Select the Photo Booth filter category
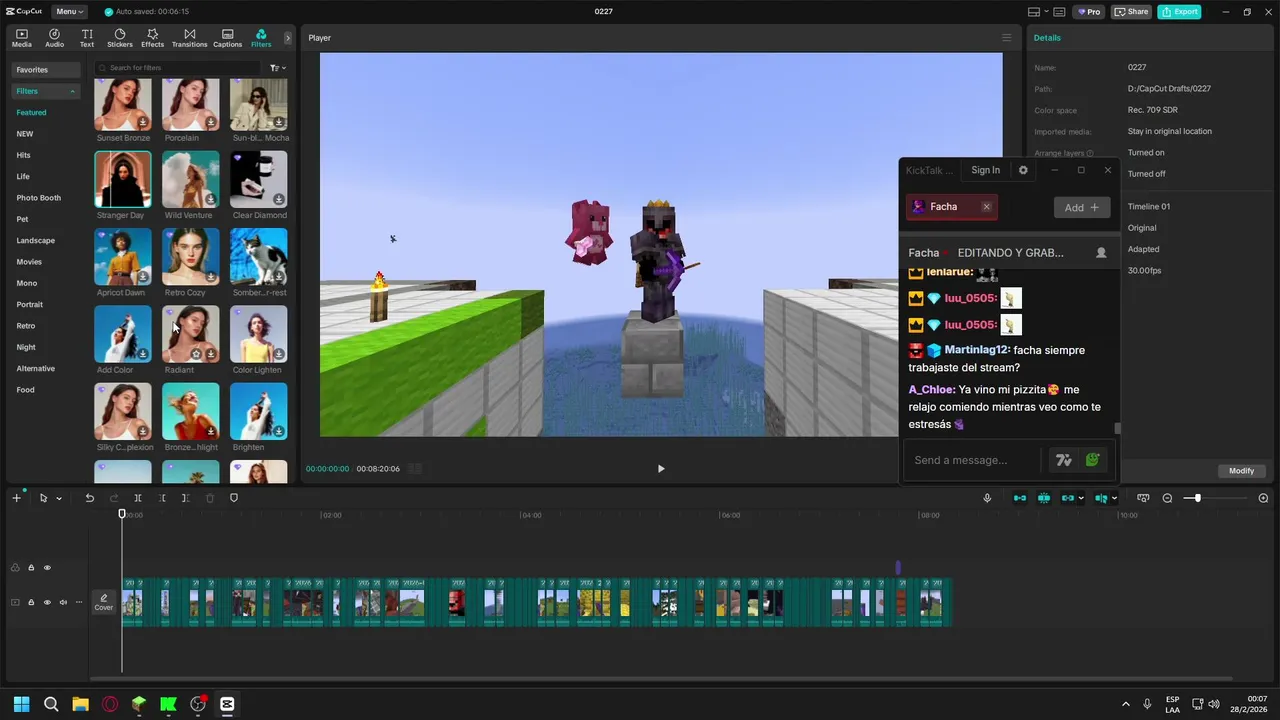 (38, 198)
